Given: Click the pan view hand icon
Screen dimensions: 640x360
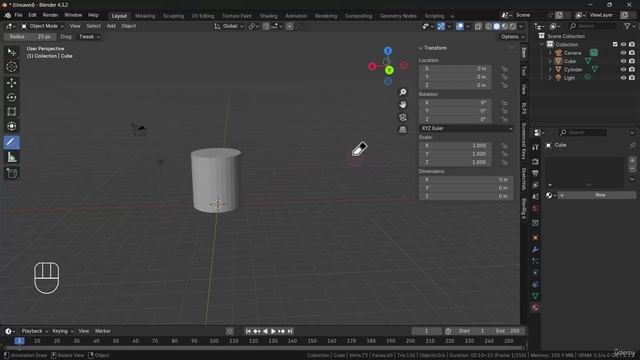Looking at the screenshot, I should [x=402, y=105].
